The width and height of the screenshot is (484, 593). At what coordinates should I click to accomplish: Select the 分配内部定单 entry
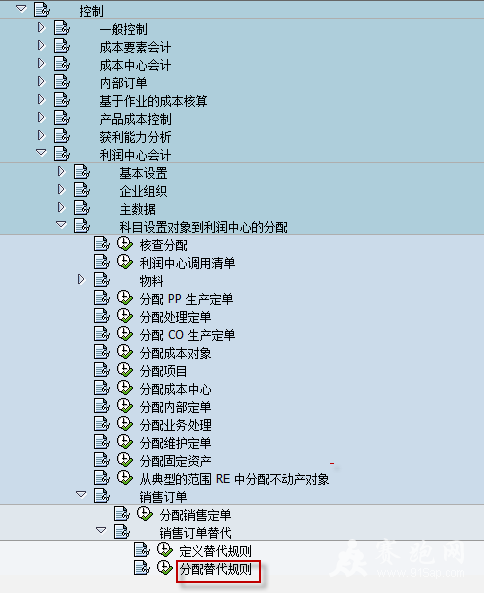[175, 407]
